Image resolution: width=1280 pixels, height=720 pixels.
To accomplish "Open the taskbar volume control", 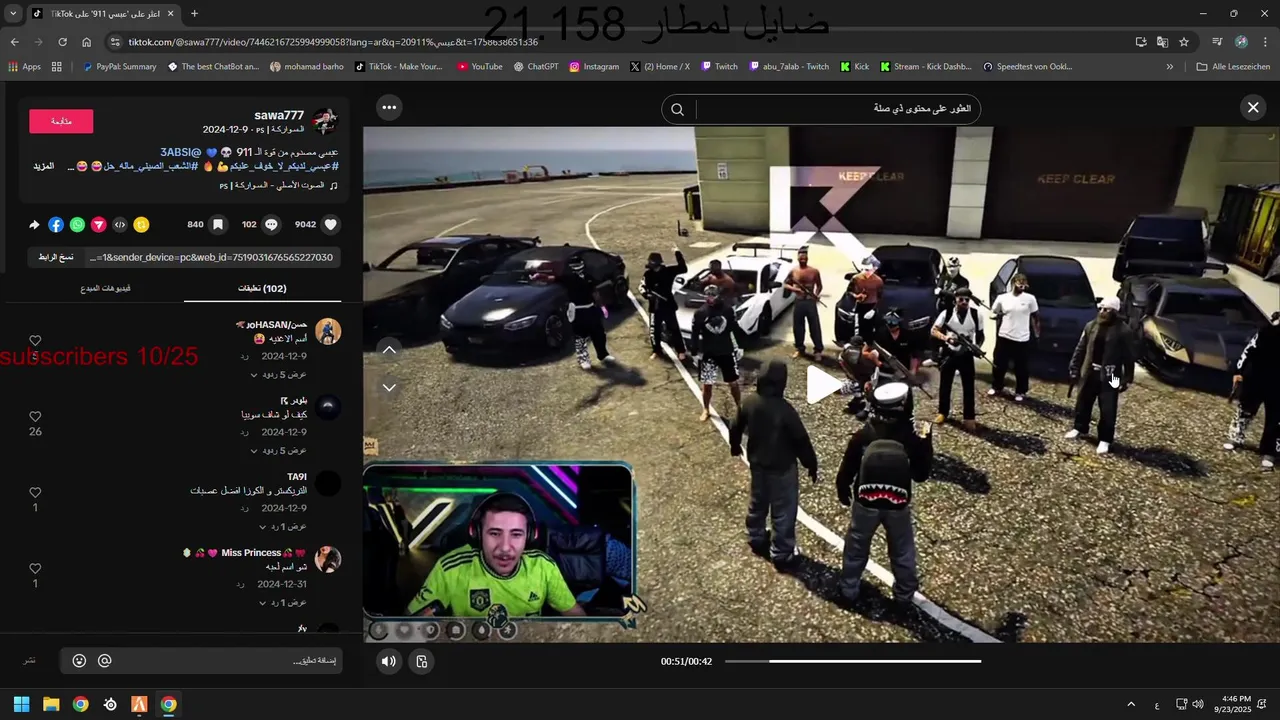I will click(1198, 704).
